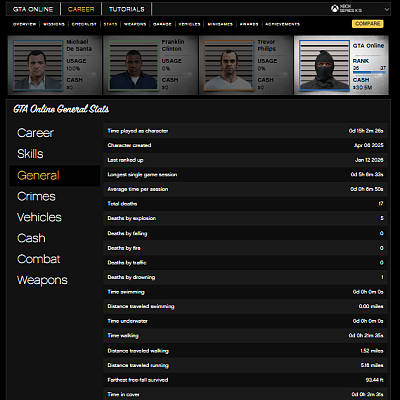This screenshot has height=400, width=400.
Task: Select Michael De Santa's mugshot
Action: coord(38,65)
